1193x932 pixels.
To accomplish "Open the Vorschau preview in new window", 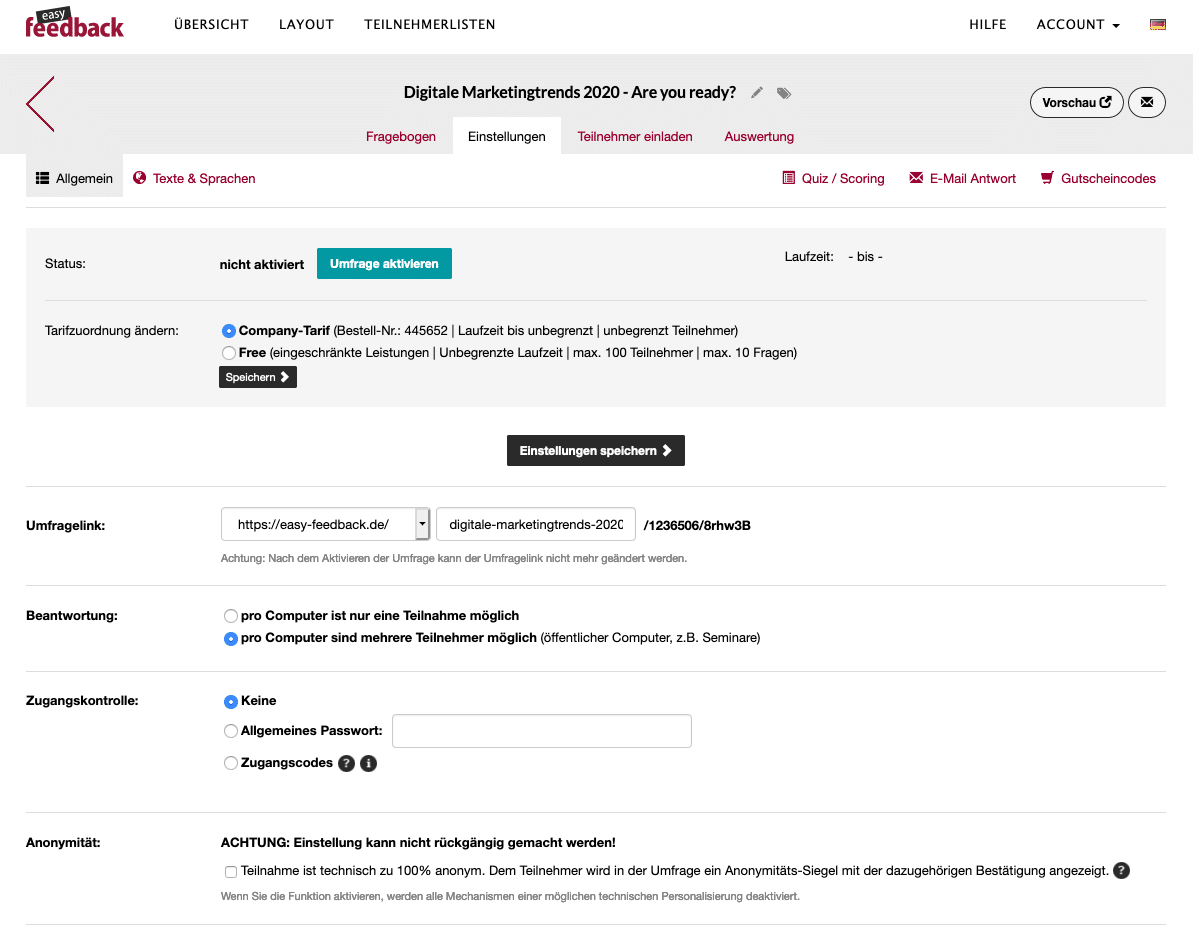I will pyautogui.click(x=1076, y=102).
